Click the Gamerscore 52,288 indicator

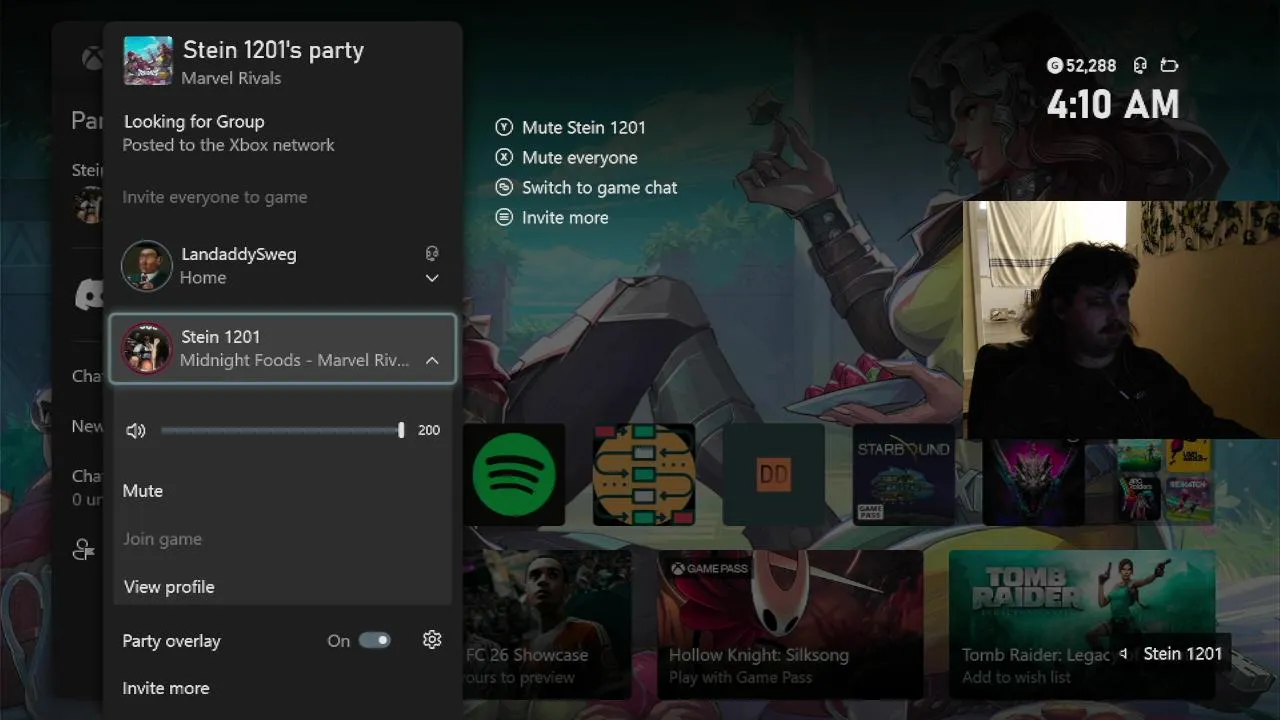pyautogui.click(x=1081, y=66)
